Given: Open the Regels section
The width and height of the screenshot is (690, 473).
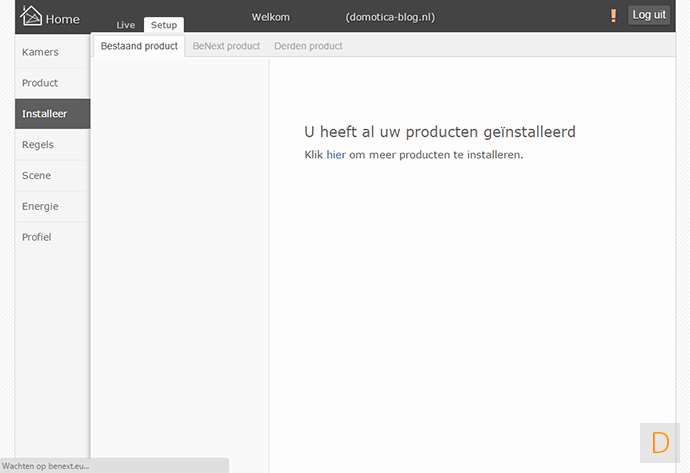Looking at the screenshot, I should (38, 145).
